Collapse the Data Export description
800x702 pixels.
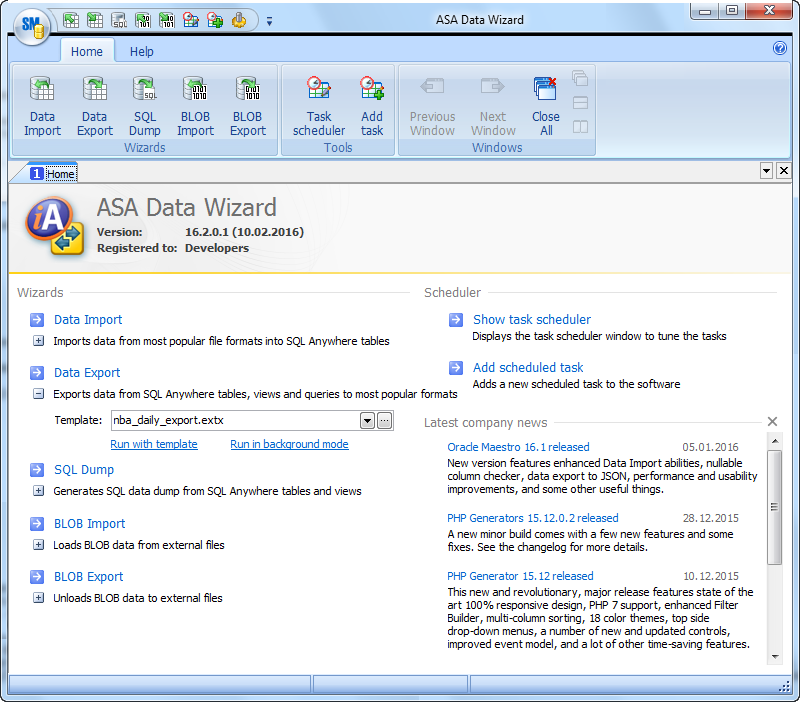[x=38, y=393]
